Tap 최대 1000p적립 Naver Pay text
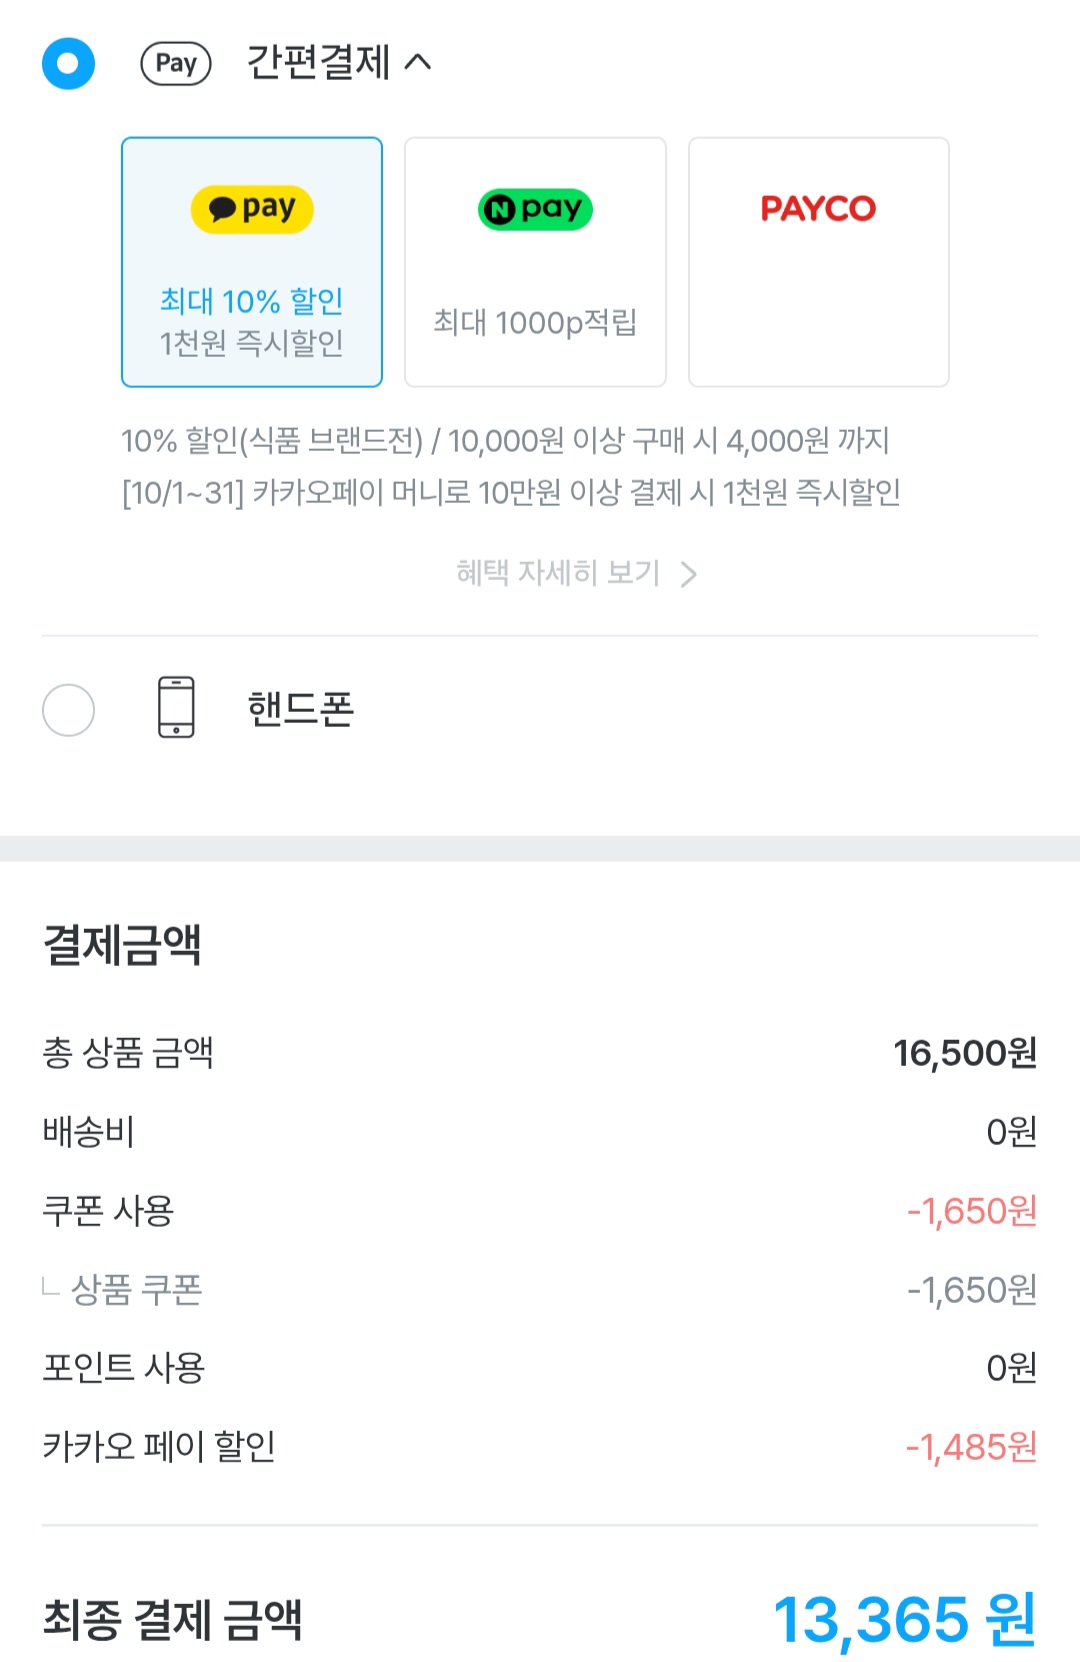Image resolution: width=1080 pixels, height=1662 pixels. click(x=535, y=323)
